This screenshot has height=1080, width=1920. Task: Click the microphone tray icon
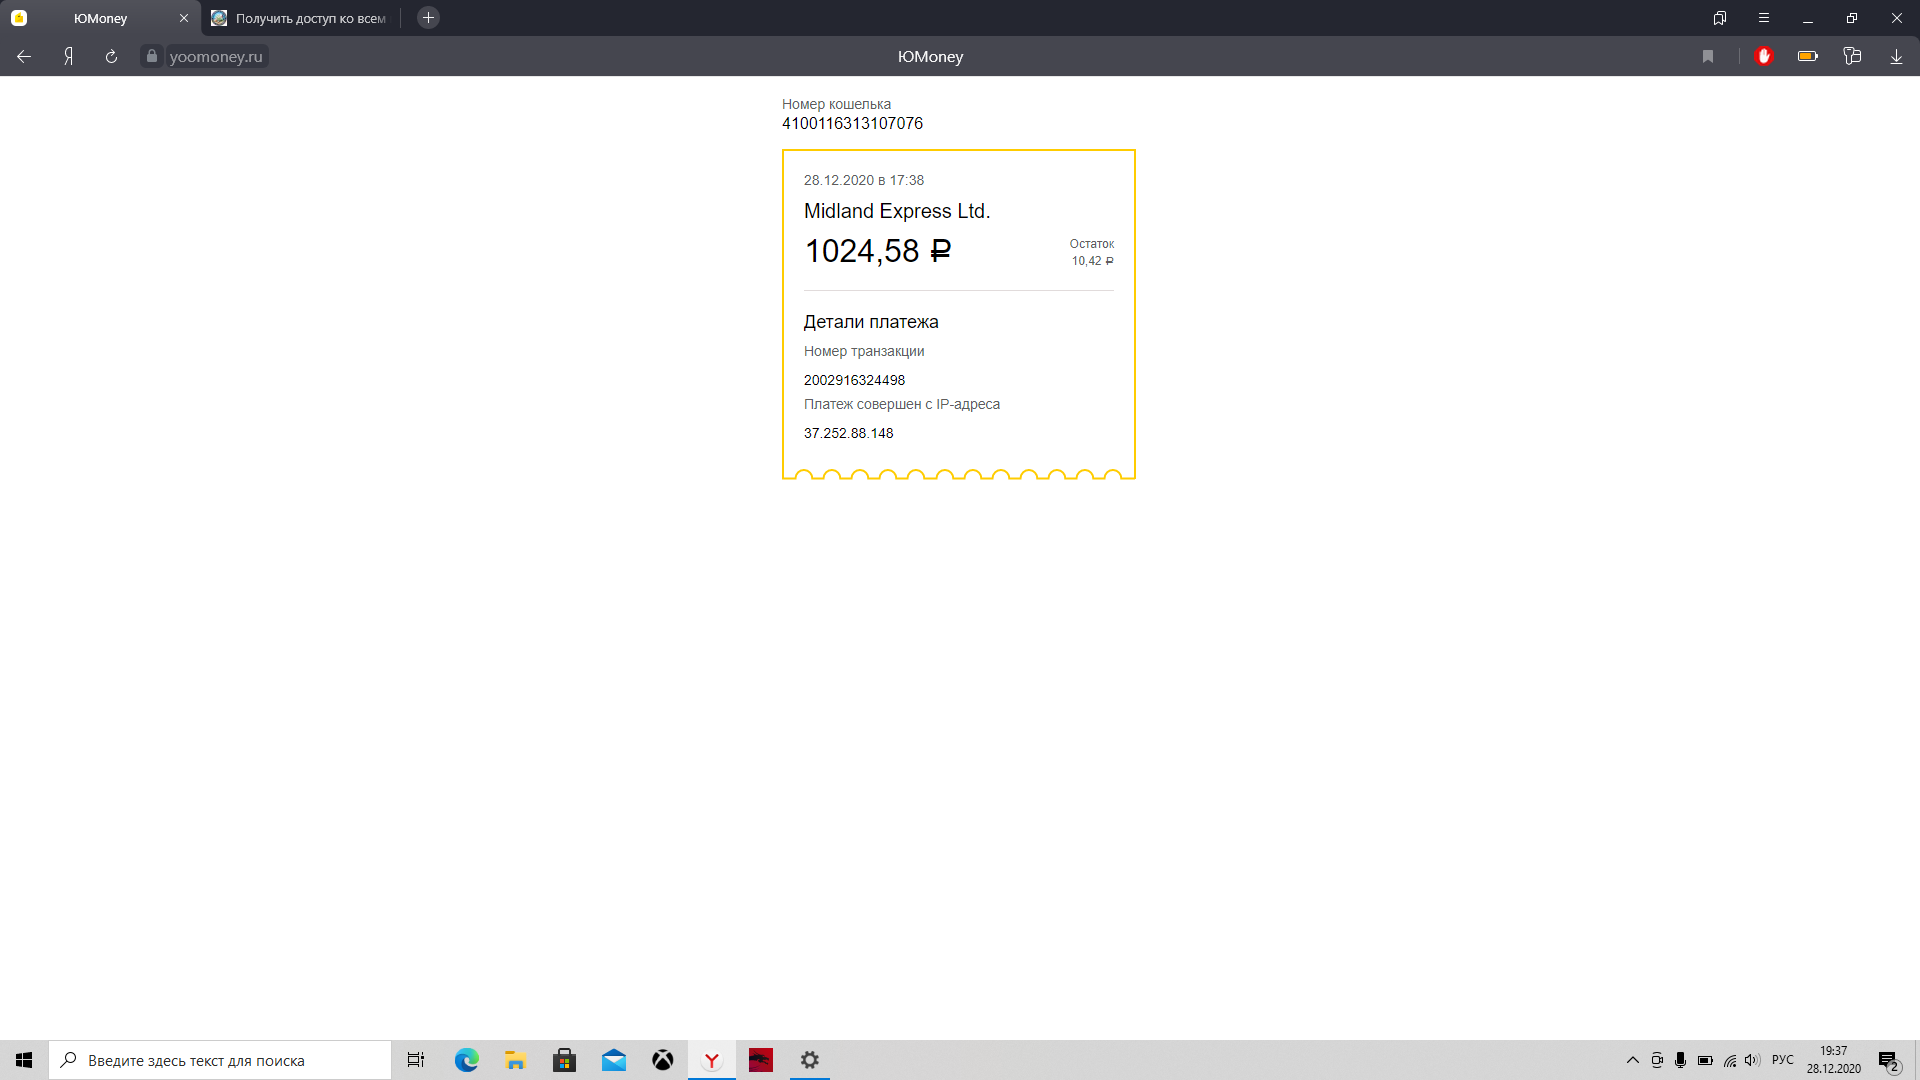pyautogui.click(x=1681, y=1060)
